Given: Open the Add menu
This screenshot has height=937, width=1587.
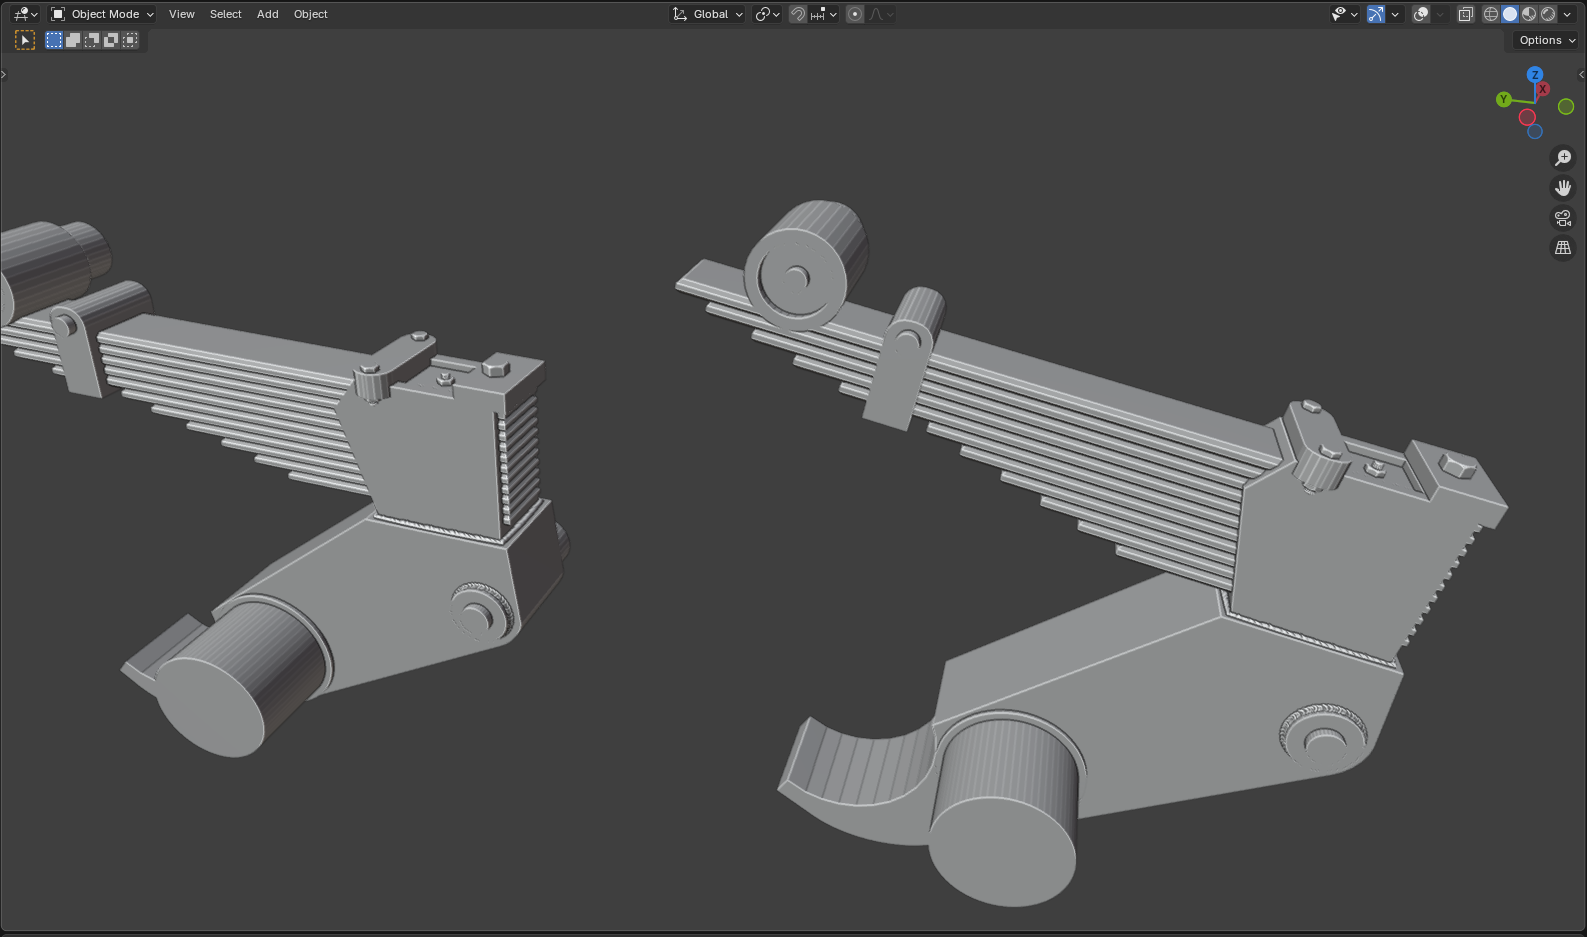Looking at the screenshot, I should pos(267,14).
